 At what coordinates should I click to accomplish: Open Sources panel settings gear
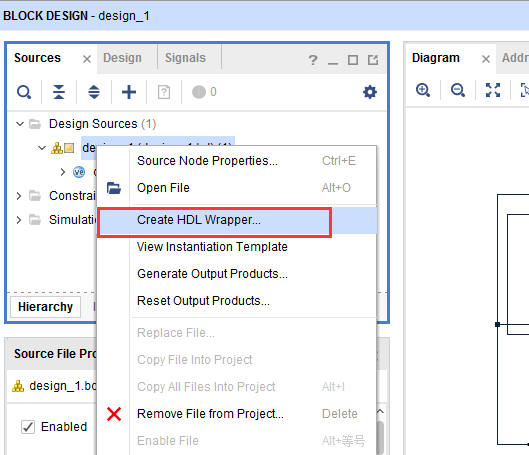370,92
